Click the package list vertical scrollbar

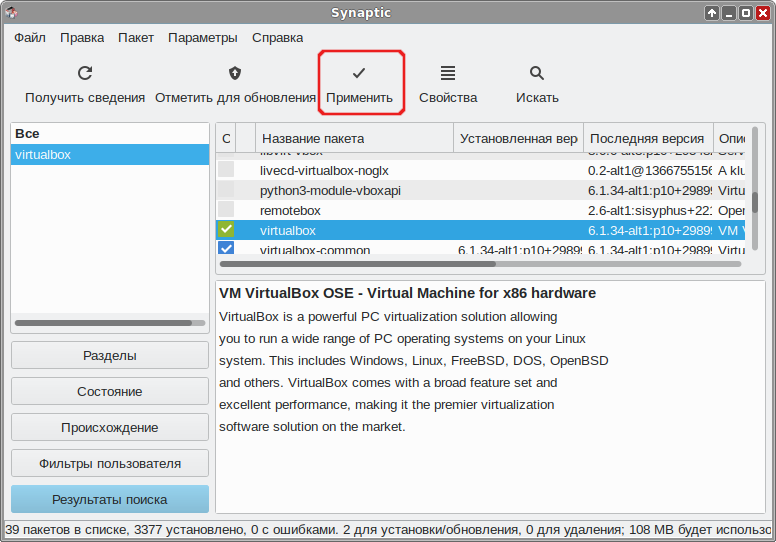[755, 189]
